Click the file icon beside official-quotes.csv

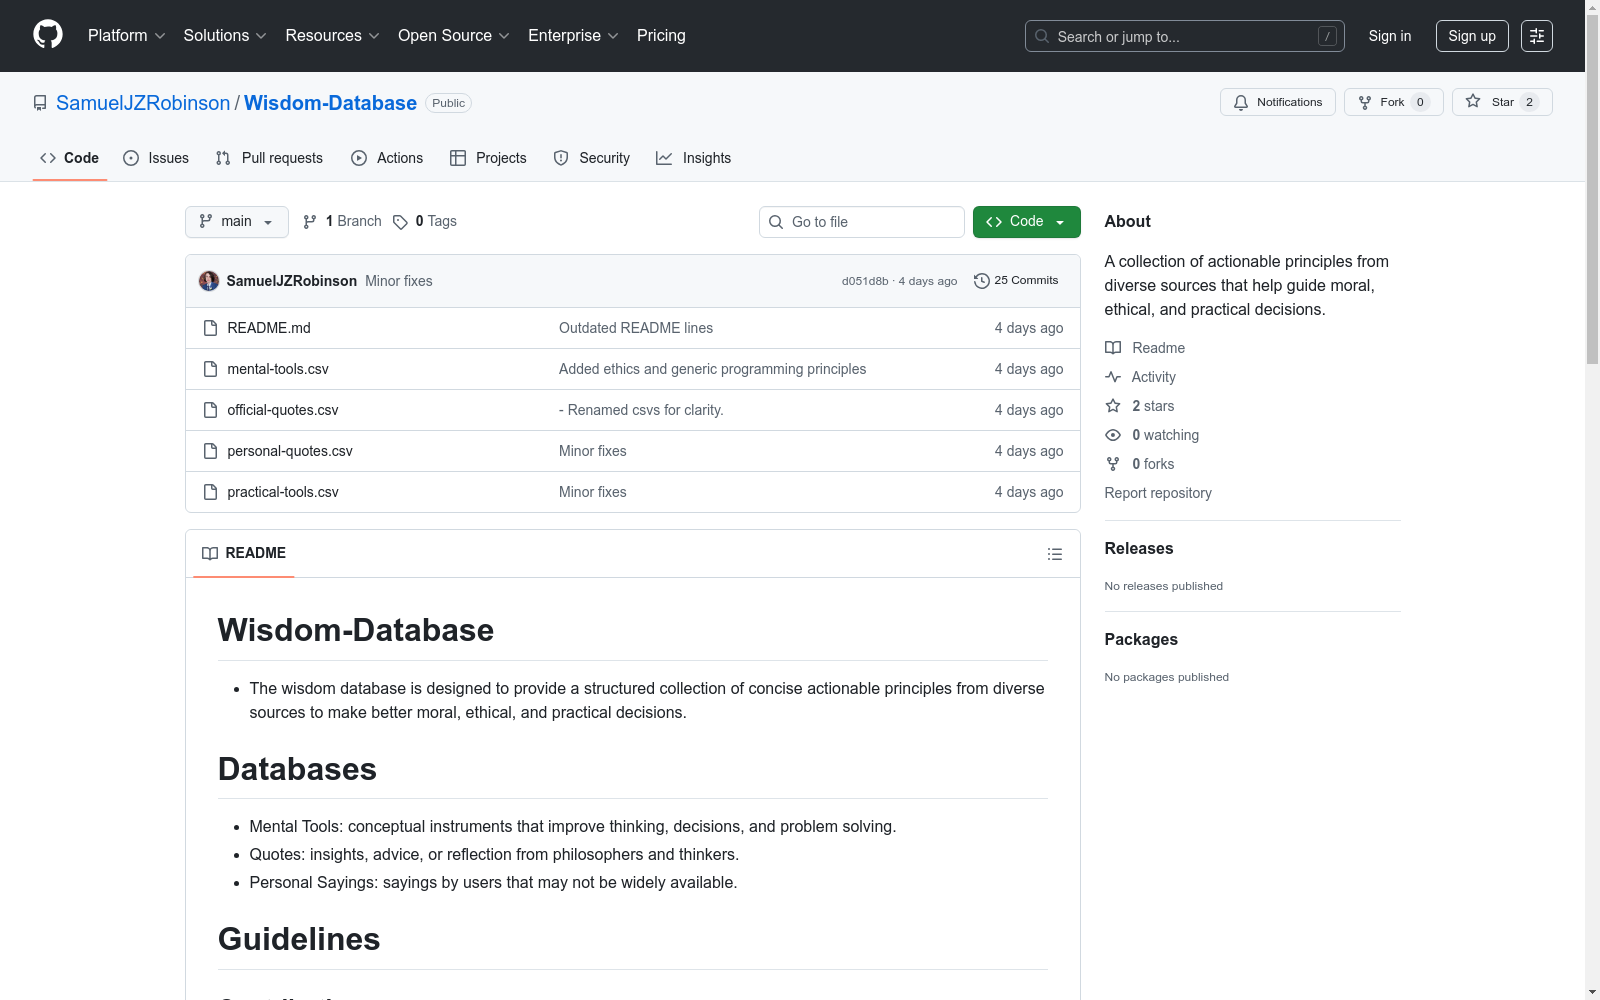[x=210, y=410]
